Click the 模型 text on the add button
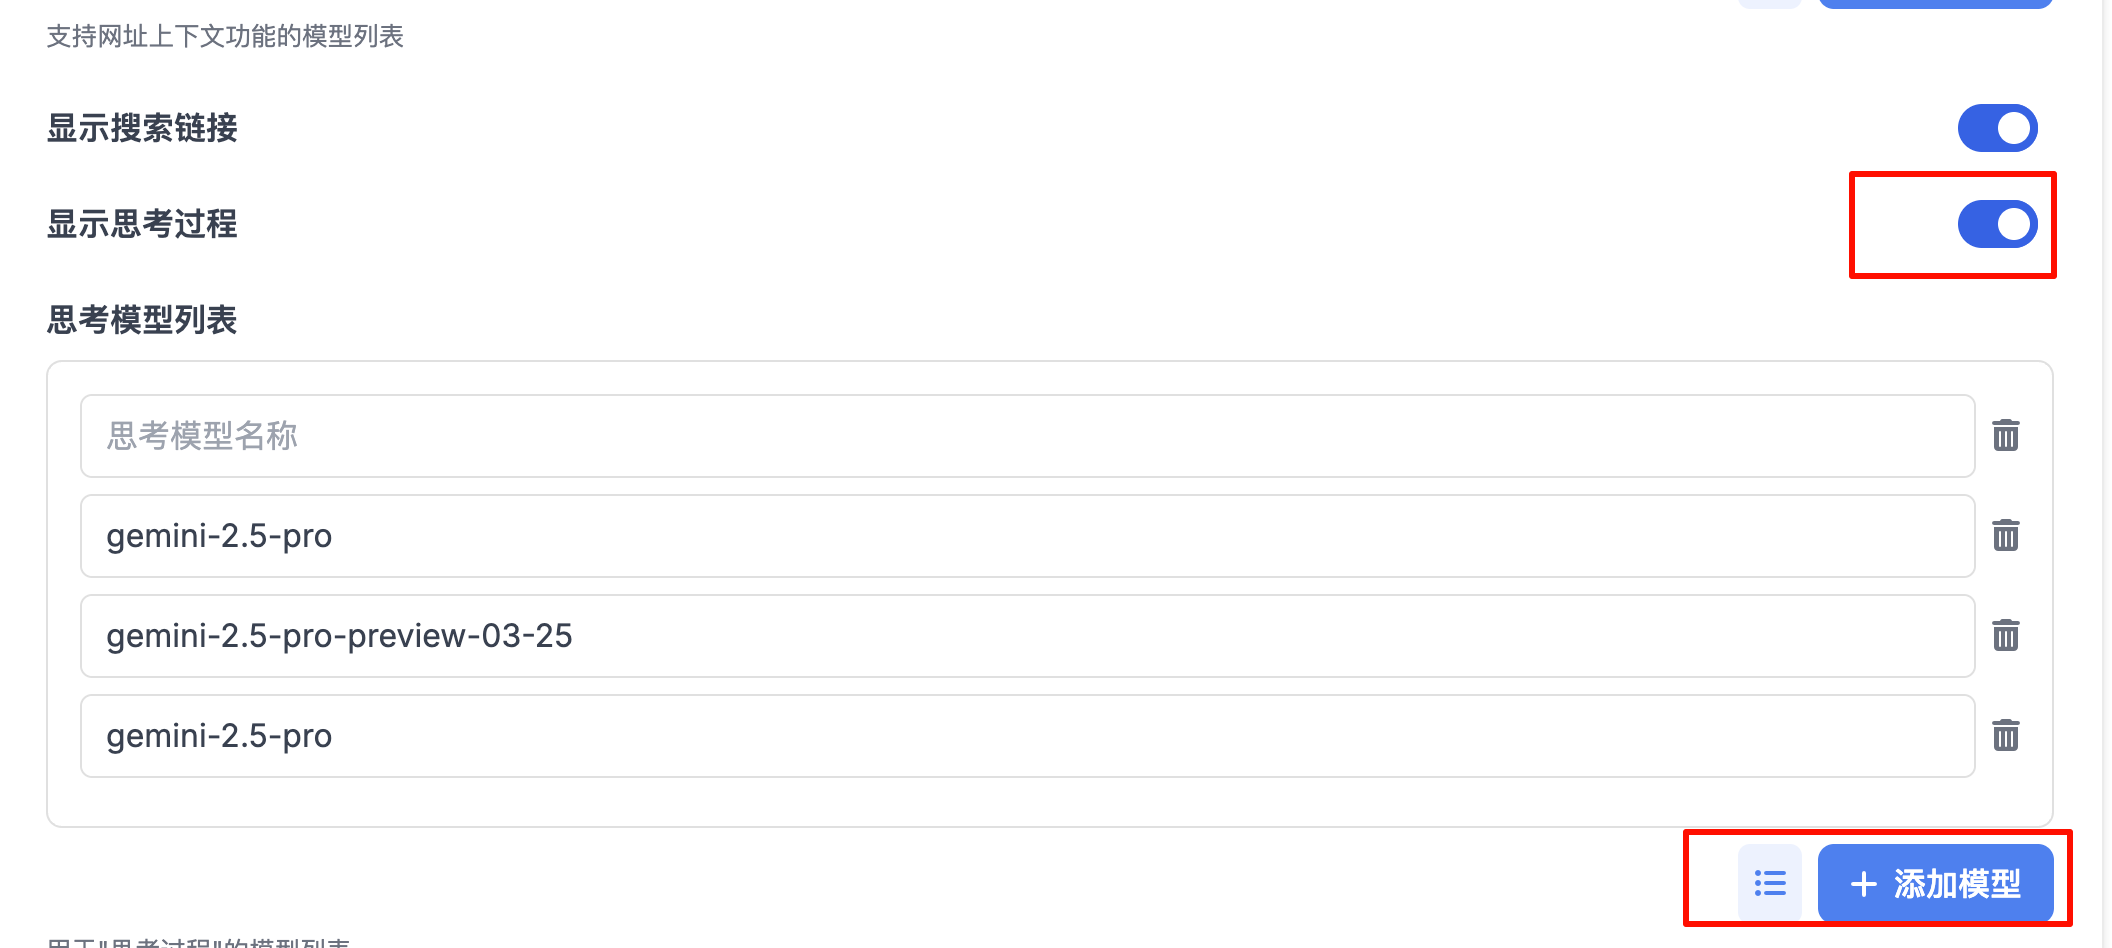The height and width of the screenshot is (948, 2112). click(x=1989, y=884)
